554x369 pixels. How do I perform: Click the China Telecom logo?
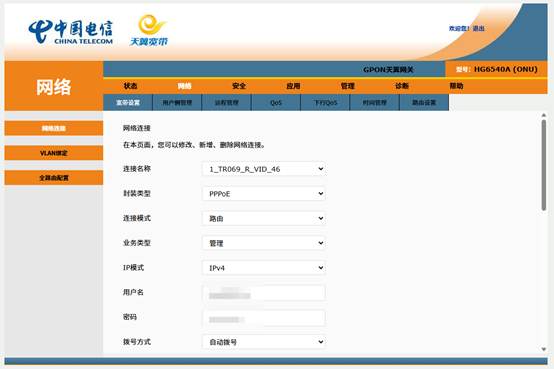pyautogui.click(x=71, y=32)
